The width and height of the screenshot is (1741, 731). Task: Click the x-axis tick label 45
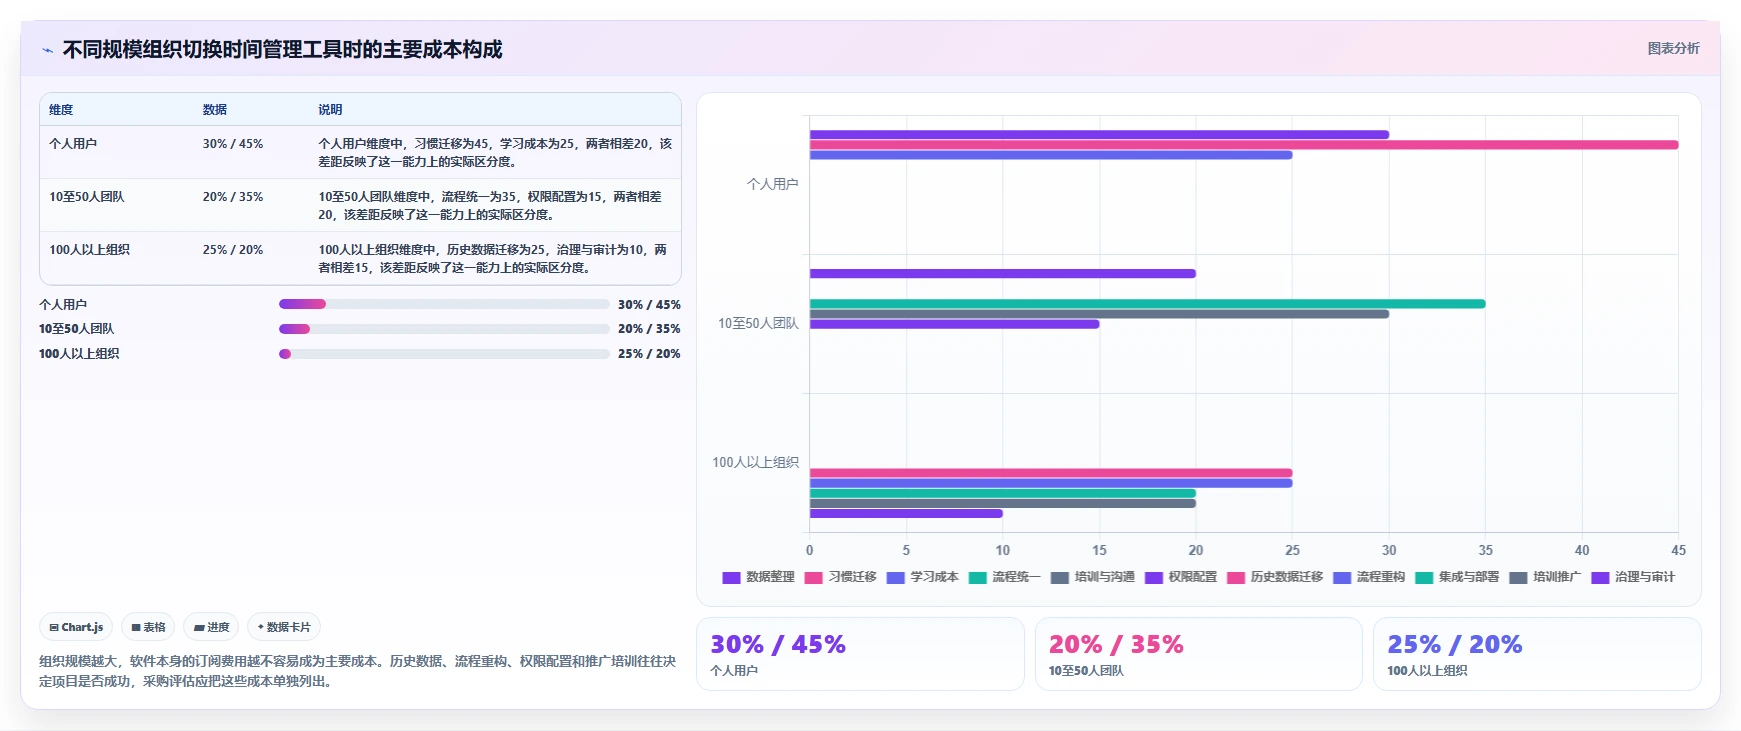point(1678,550)
